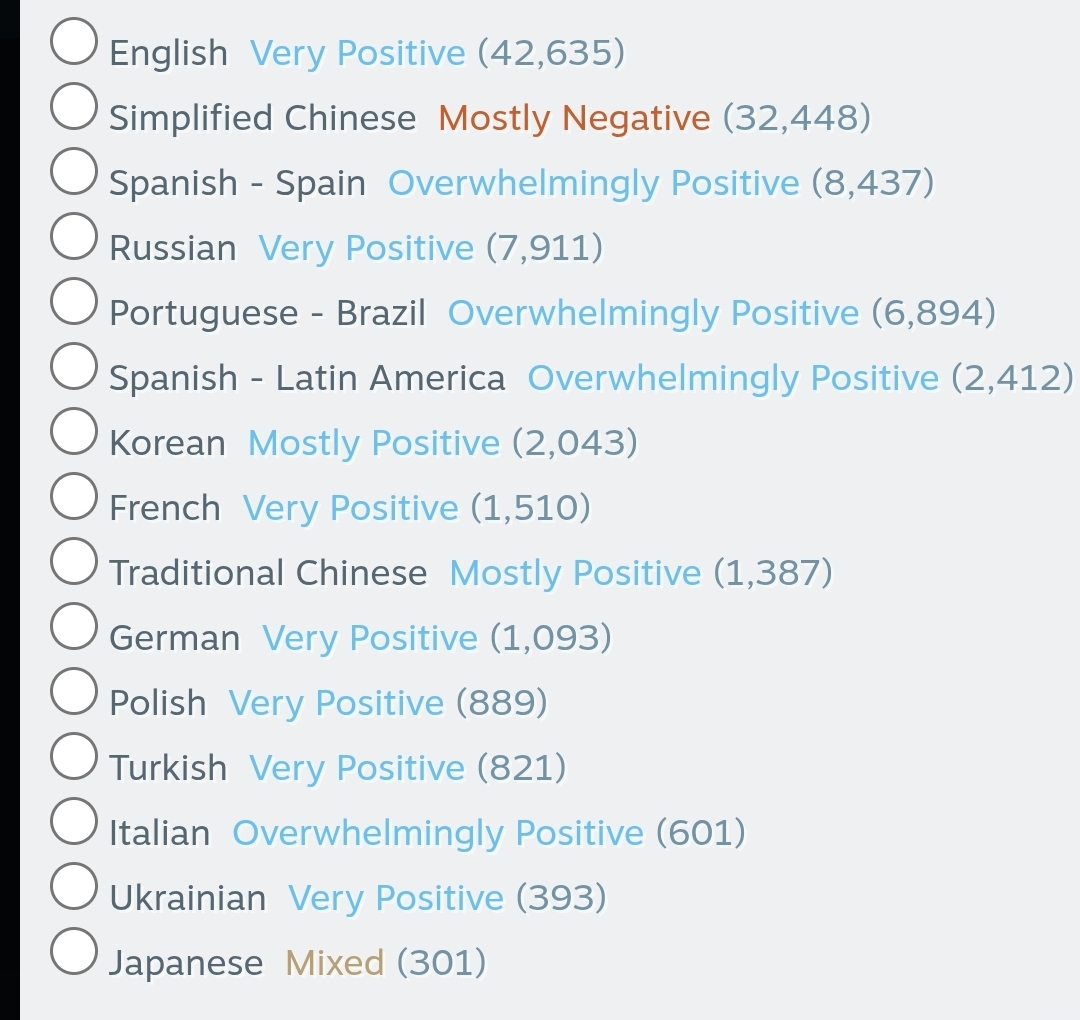Click the Mostly Negative rating text
Image resolution: width=1080 pixels, height=1020 pixels.
pyautogui.click(x=574, y=118)
